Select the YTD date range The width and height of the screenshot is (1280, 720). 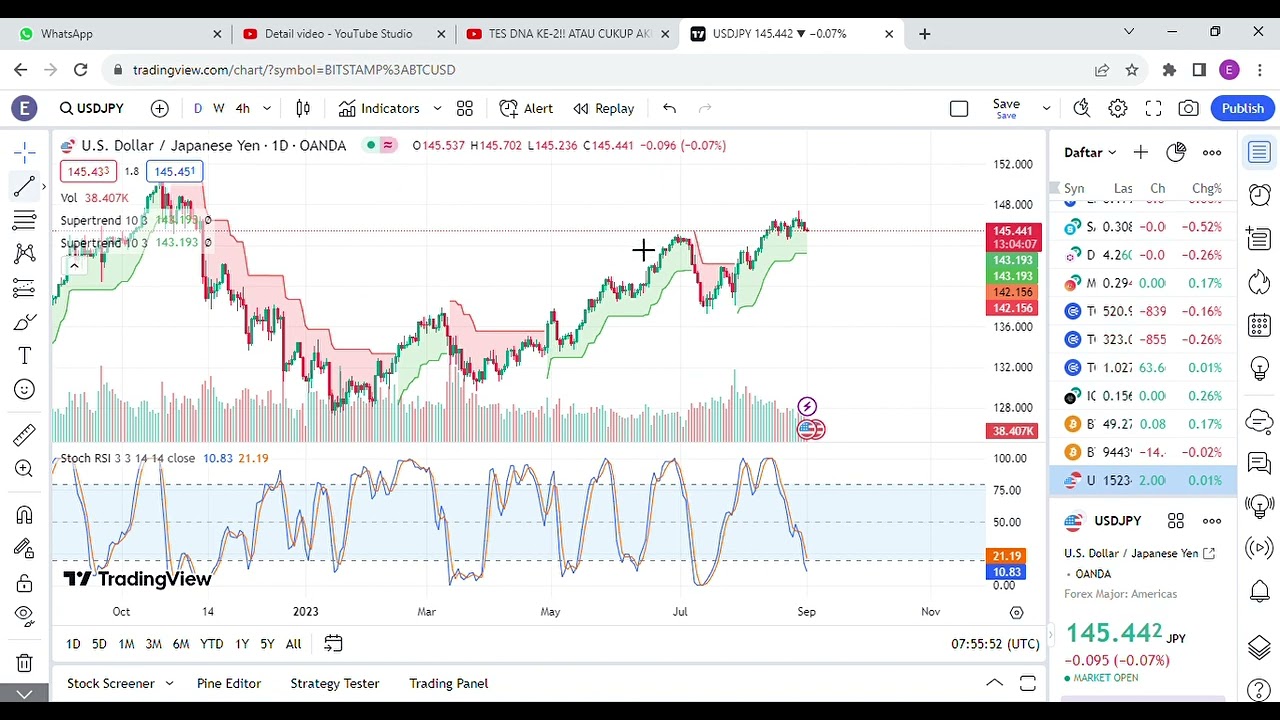211,644
